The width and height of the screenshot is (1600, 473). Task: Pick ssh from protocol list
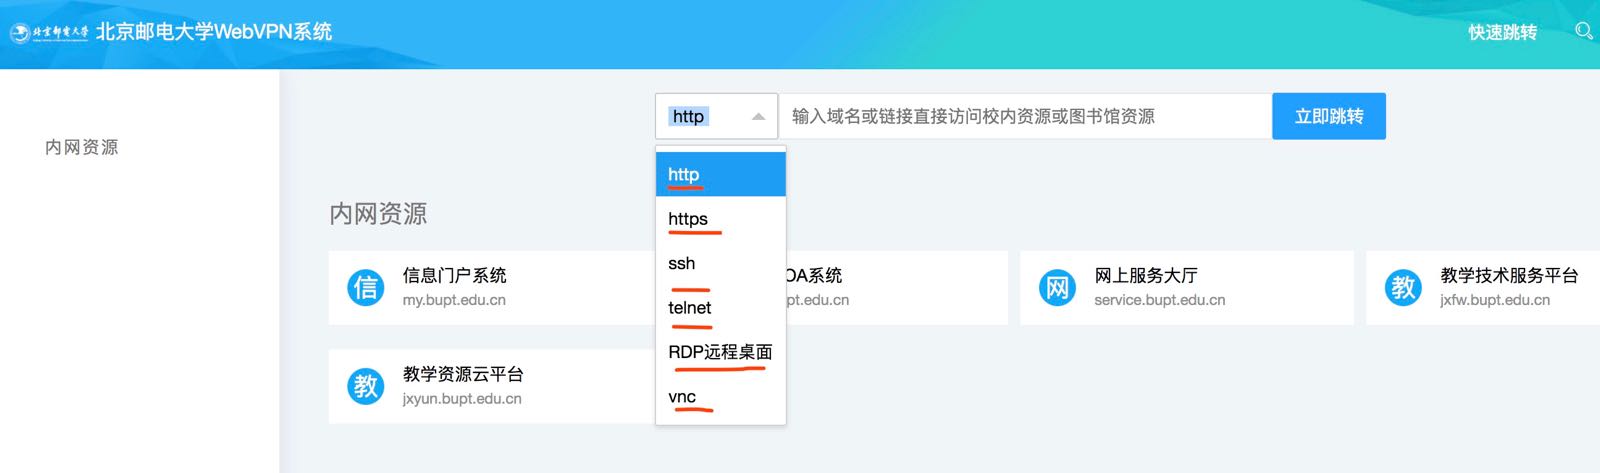(721, 263)
